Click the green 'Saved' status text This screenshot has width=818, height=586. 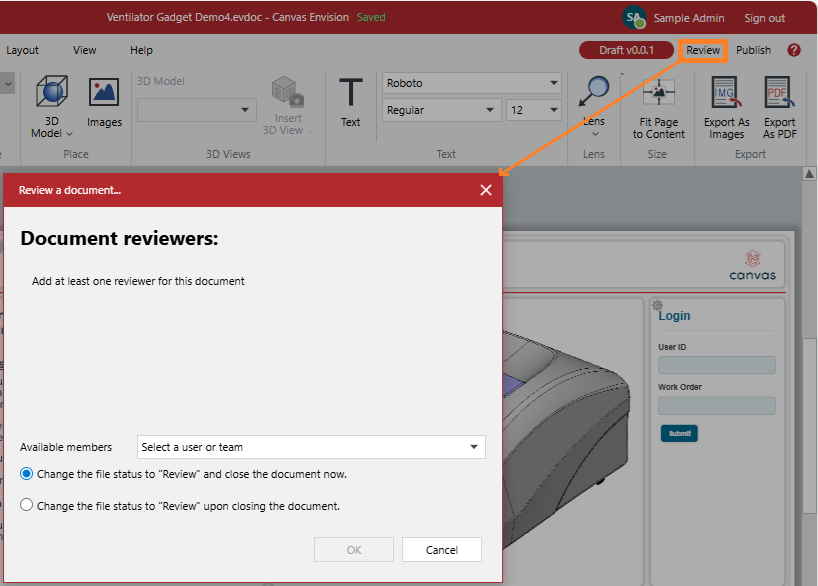click(371, 17)
